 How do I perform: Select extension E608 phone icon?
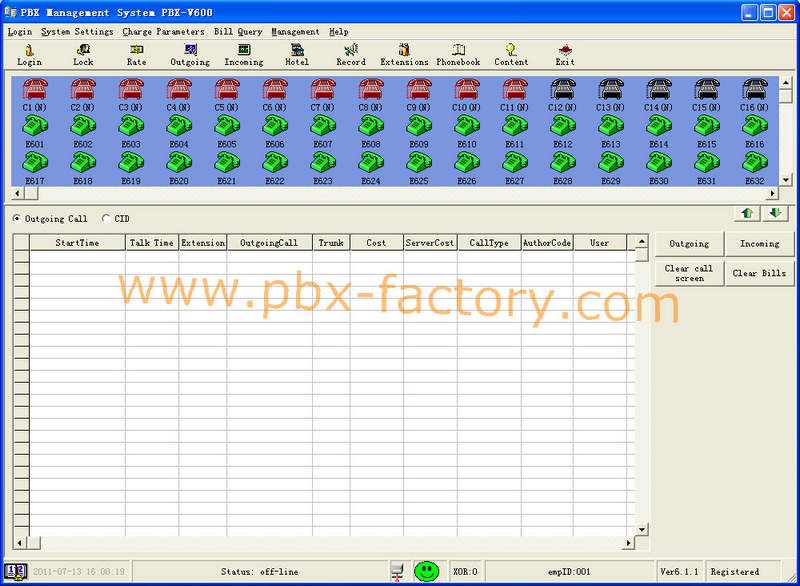[370, 125]
